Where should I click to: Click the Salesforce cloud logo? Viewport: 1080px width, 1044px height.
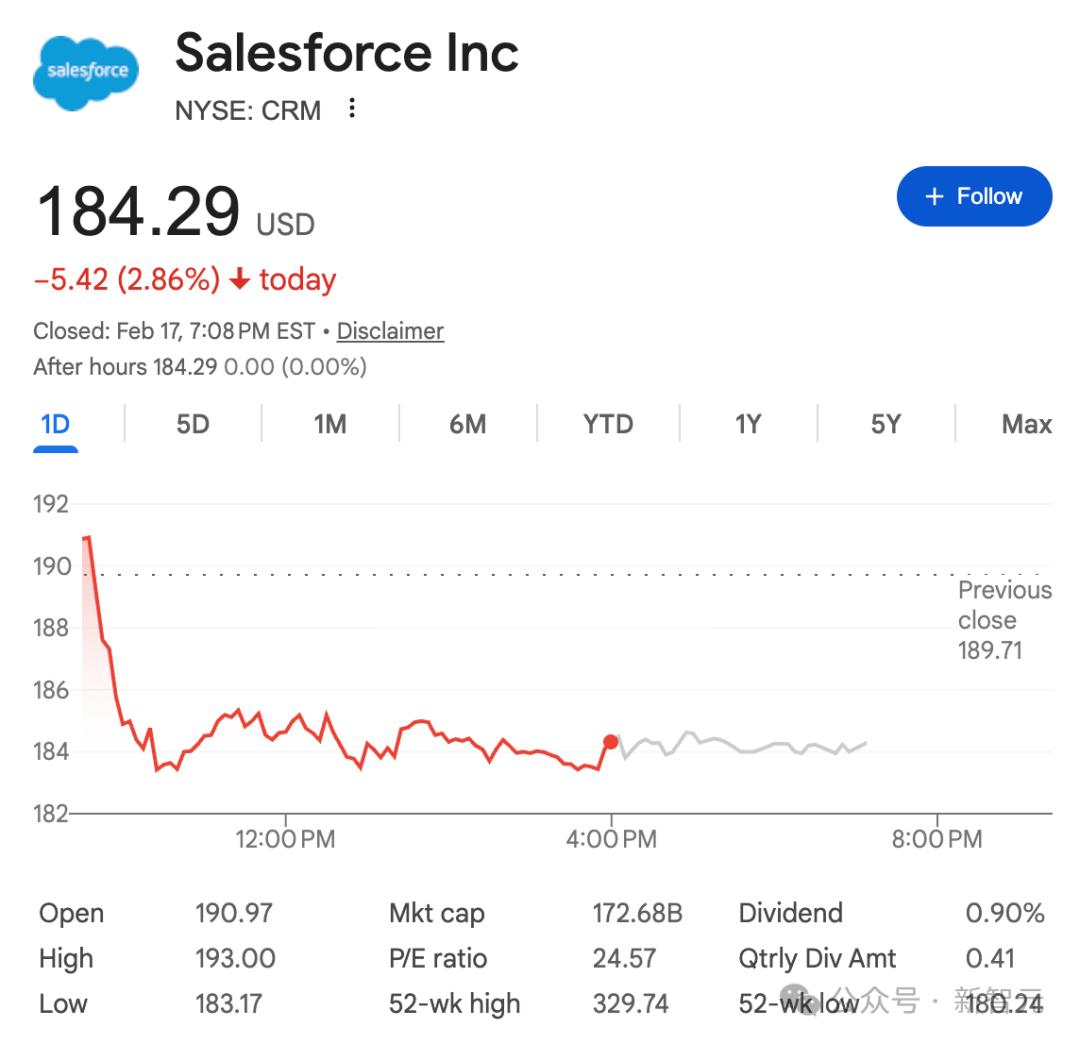(x=85, y=73)
